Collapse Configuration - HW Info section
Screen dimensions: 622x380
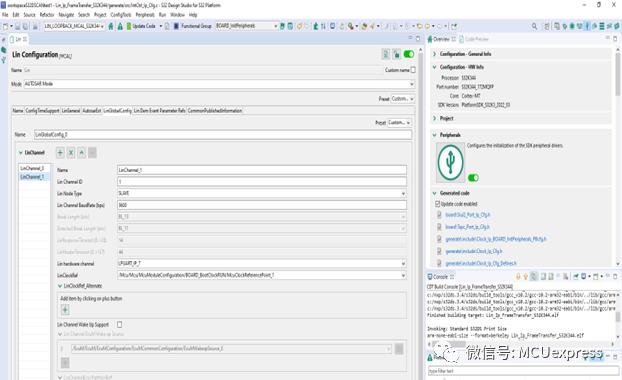[434, 67]
